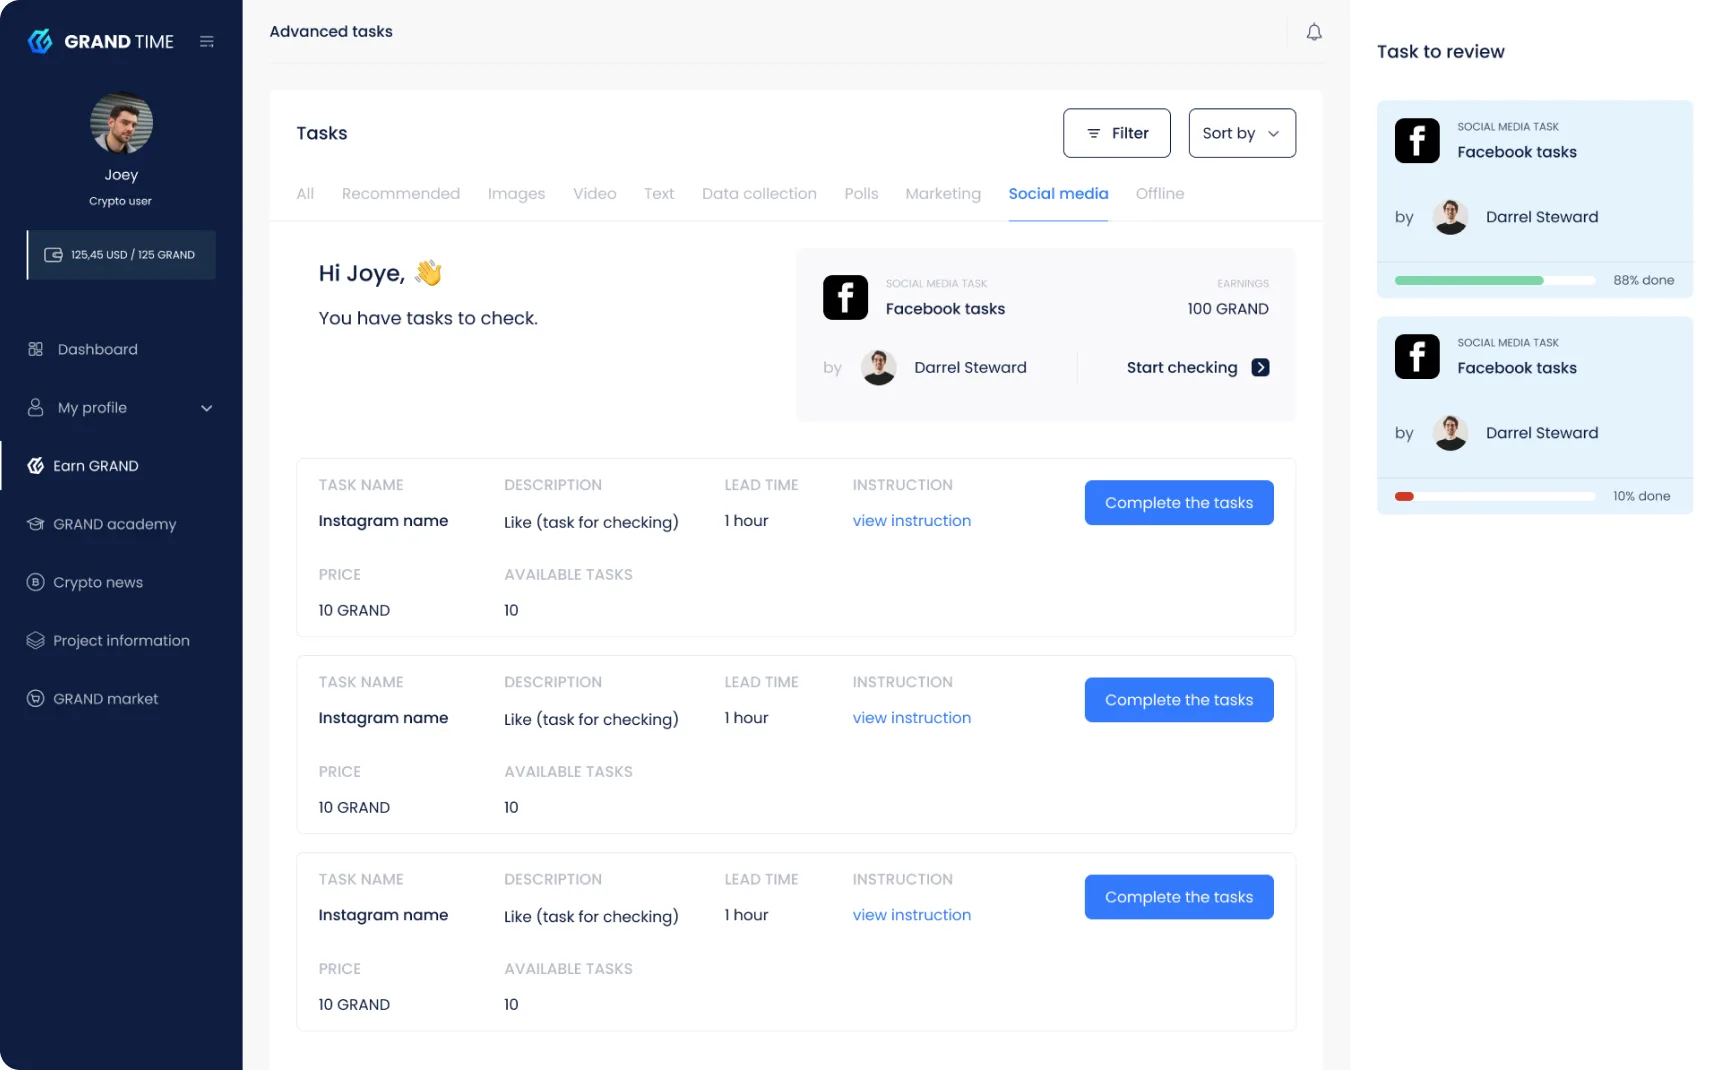The image size is (1720, 1070).
Task: Click the 100 GRAND earnings value
Action: (x=1228, y=309)
